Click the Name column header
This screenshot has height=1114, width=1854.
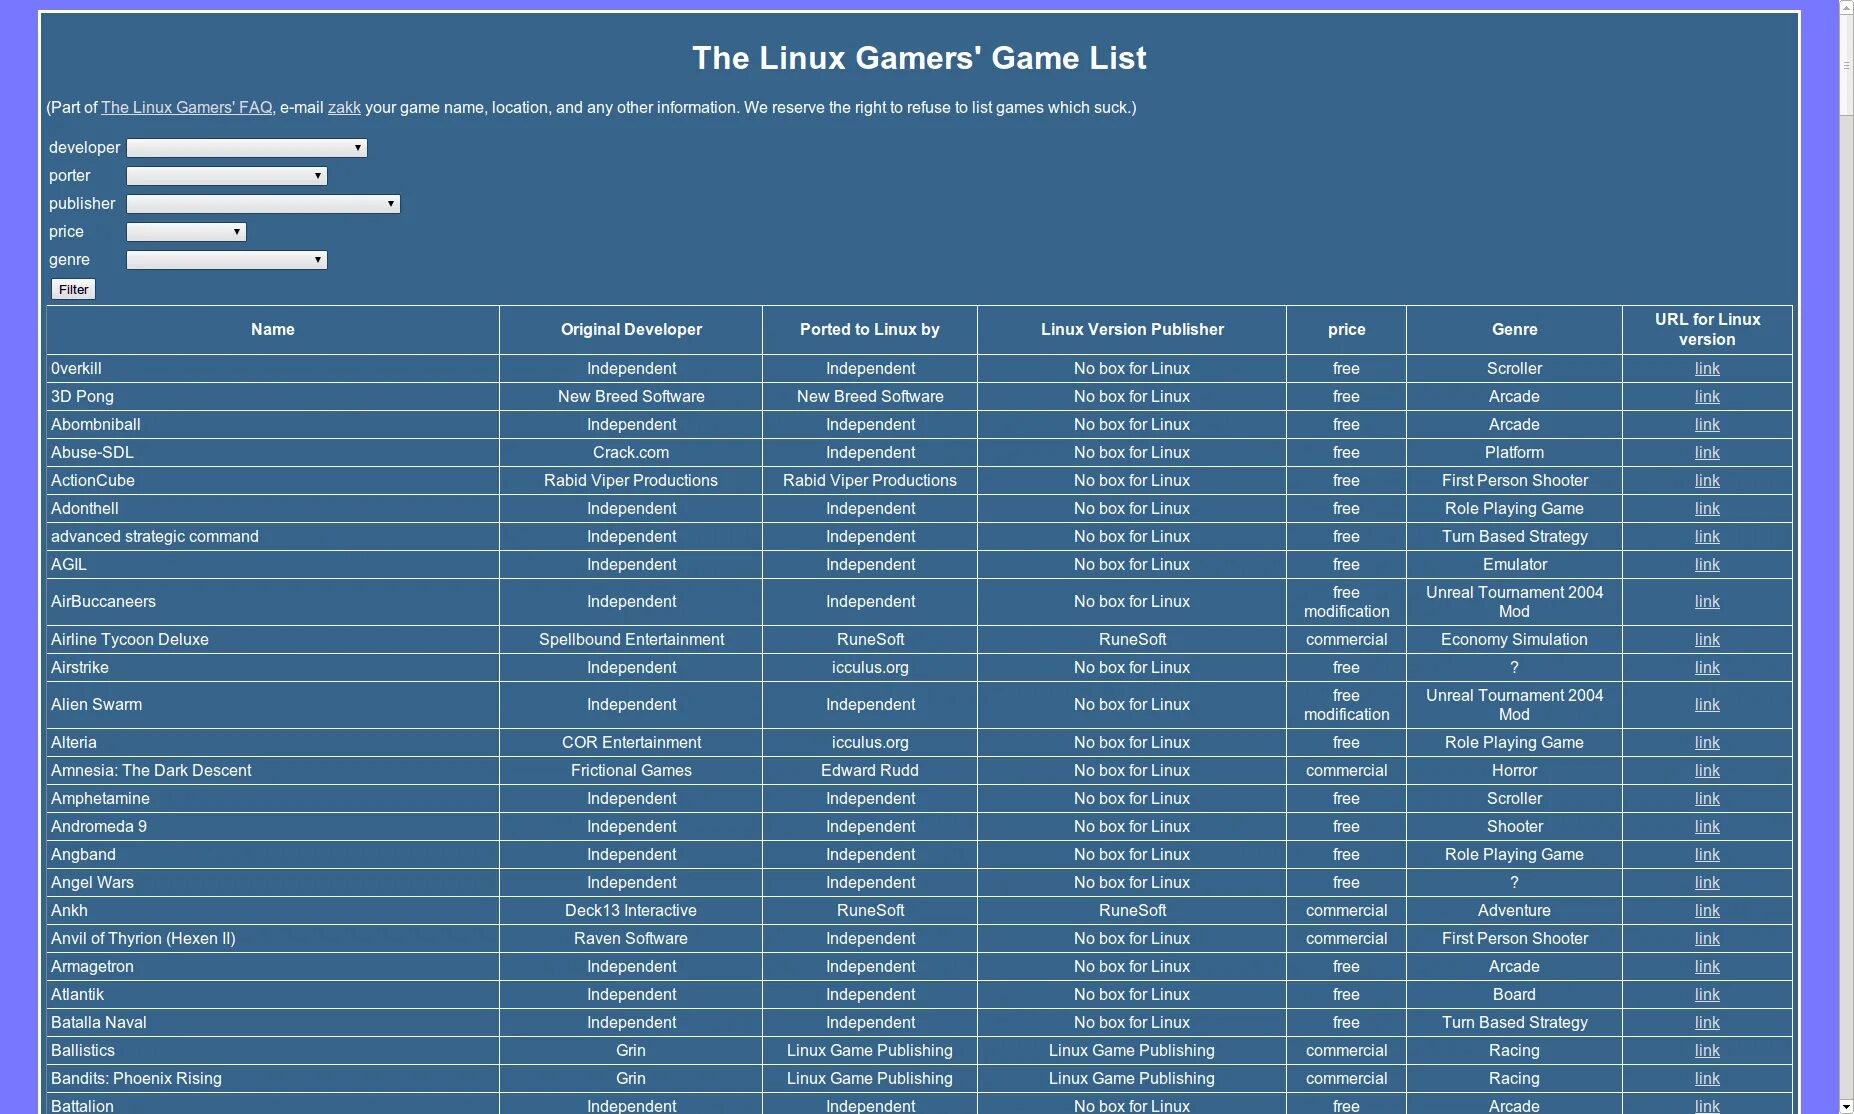coord(273,330)
